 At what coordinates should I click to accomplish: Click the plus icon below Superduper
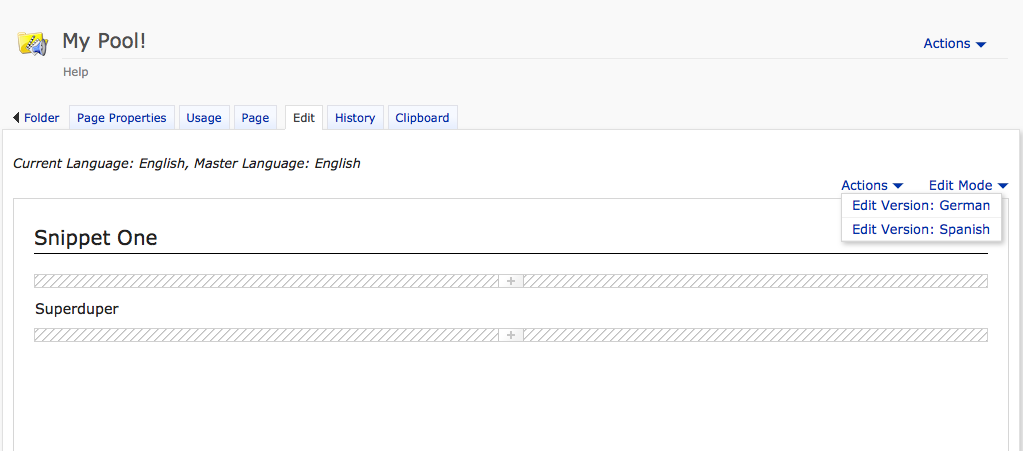pos(511,335)
